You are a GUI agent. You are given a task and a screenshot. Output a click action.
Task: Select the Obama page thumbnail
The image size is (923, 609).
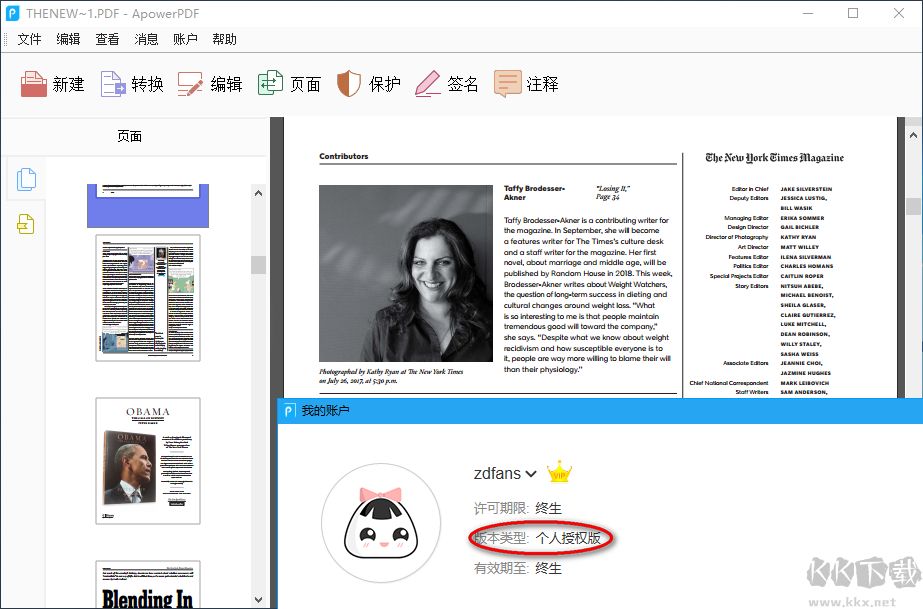(x=147, y=460)
